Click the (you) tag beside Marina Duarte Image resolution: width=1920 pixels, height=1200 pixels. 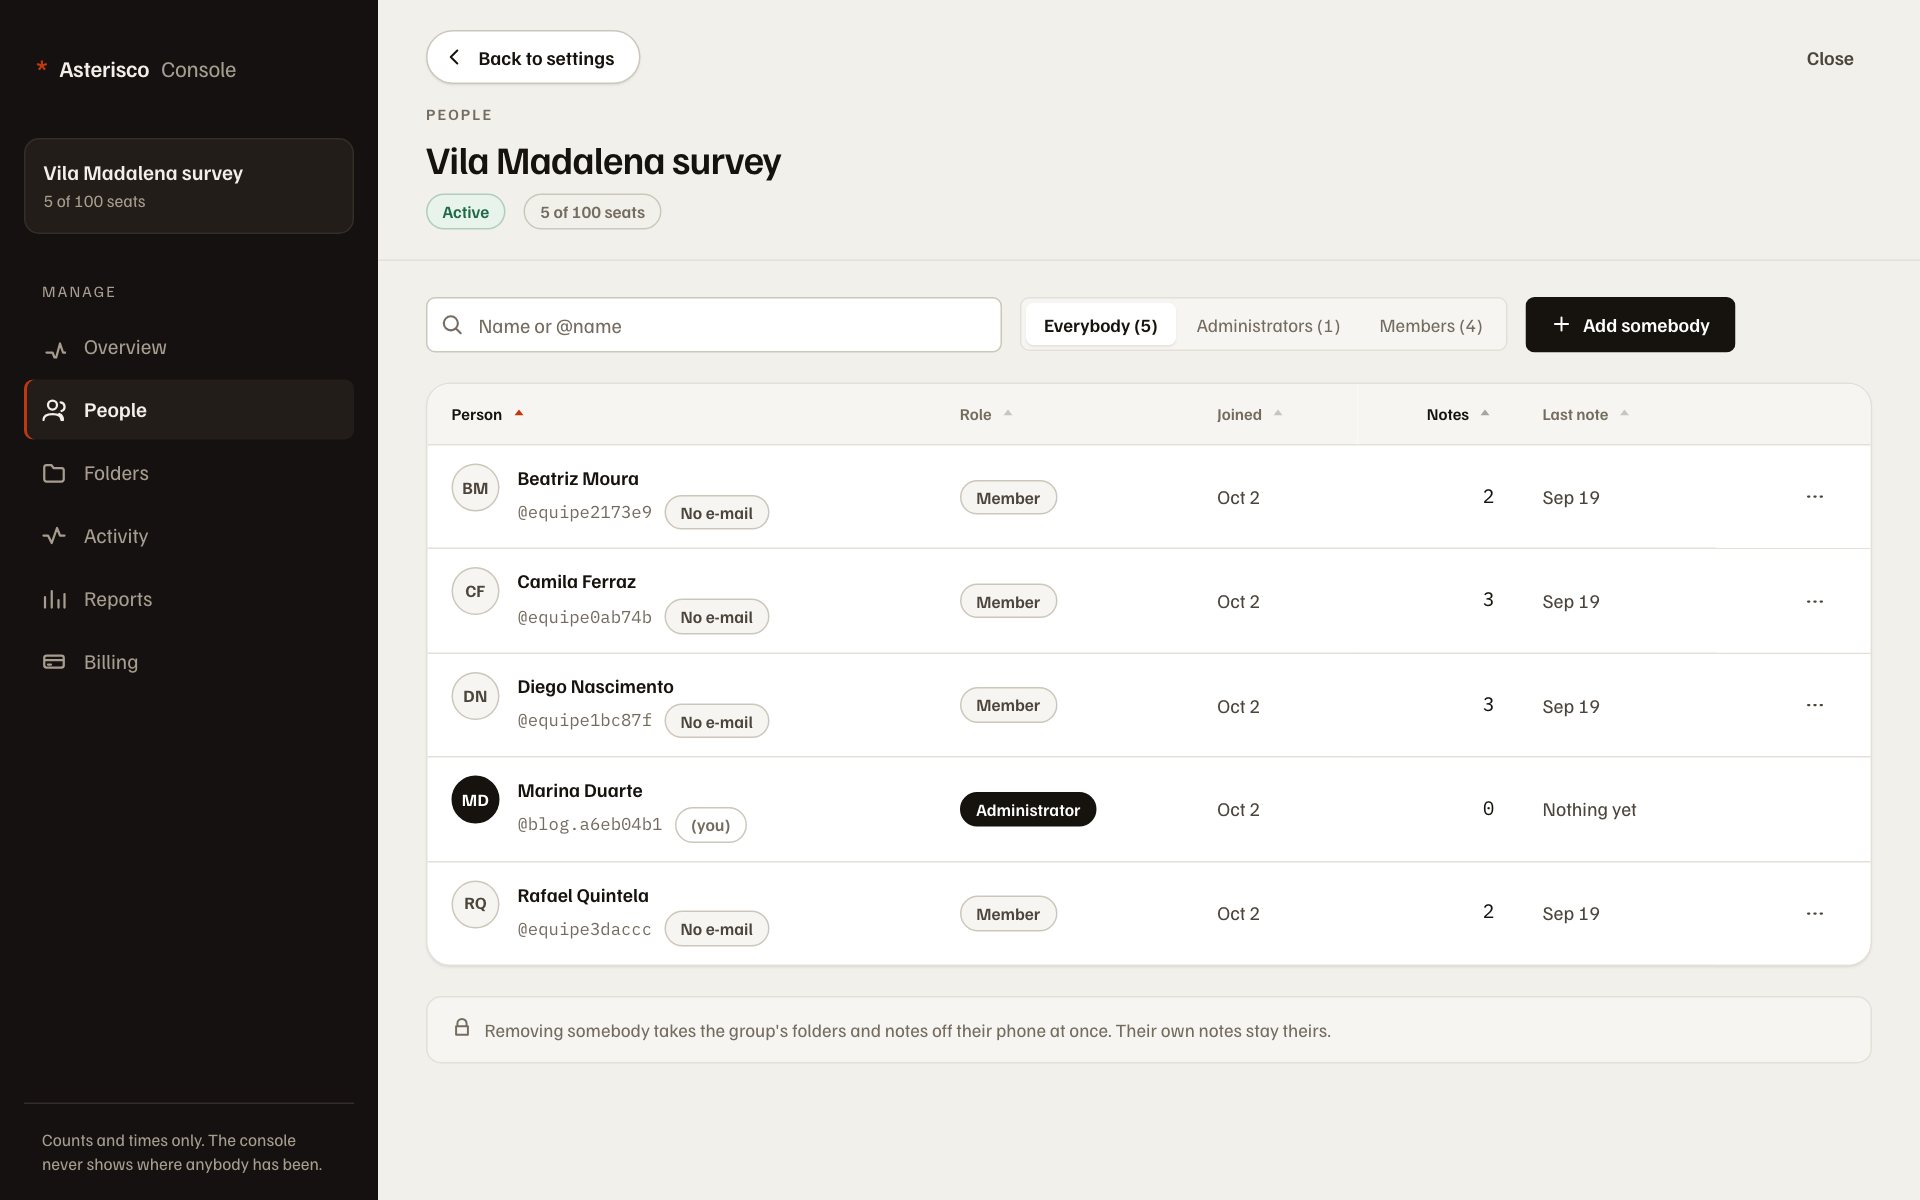point(710,825)
